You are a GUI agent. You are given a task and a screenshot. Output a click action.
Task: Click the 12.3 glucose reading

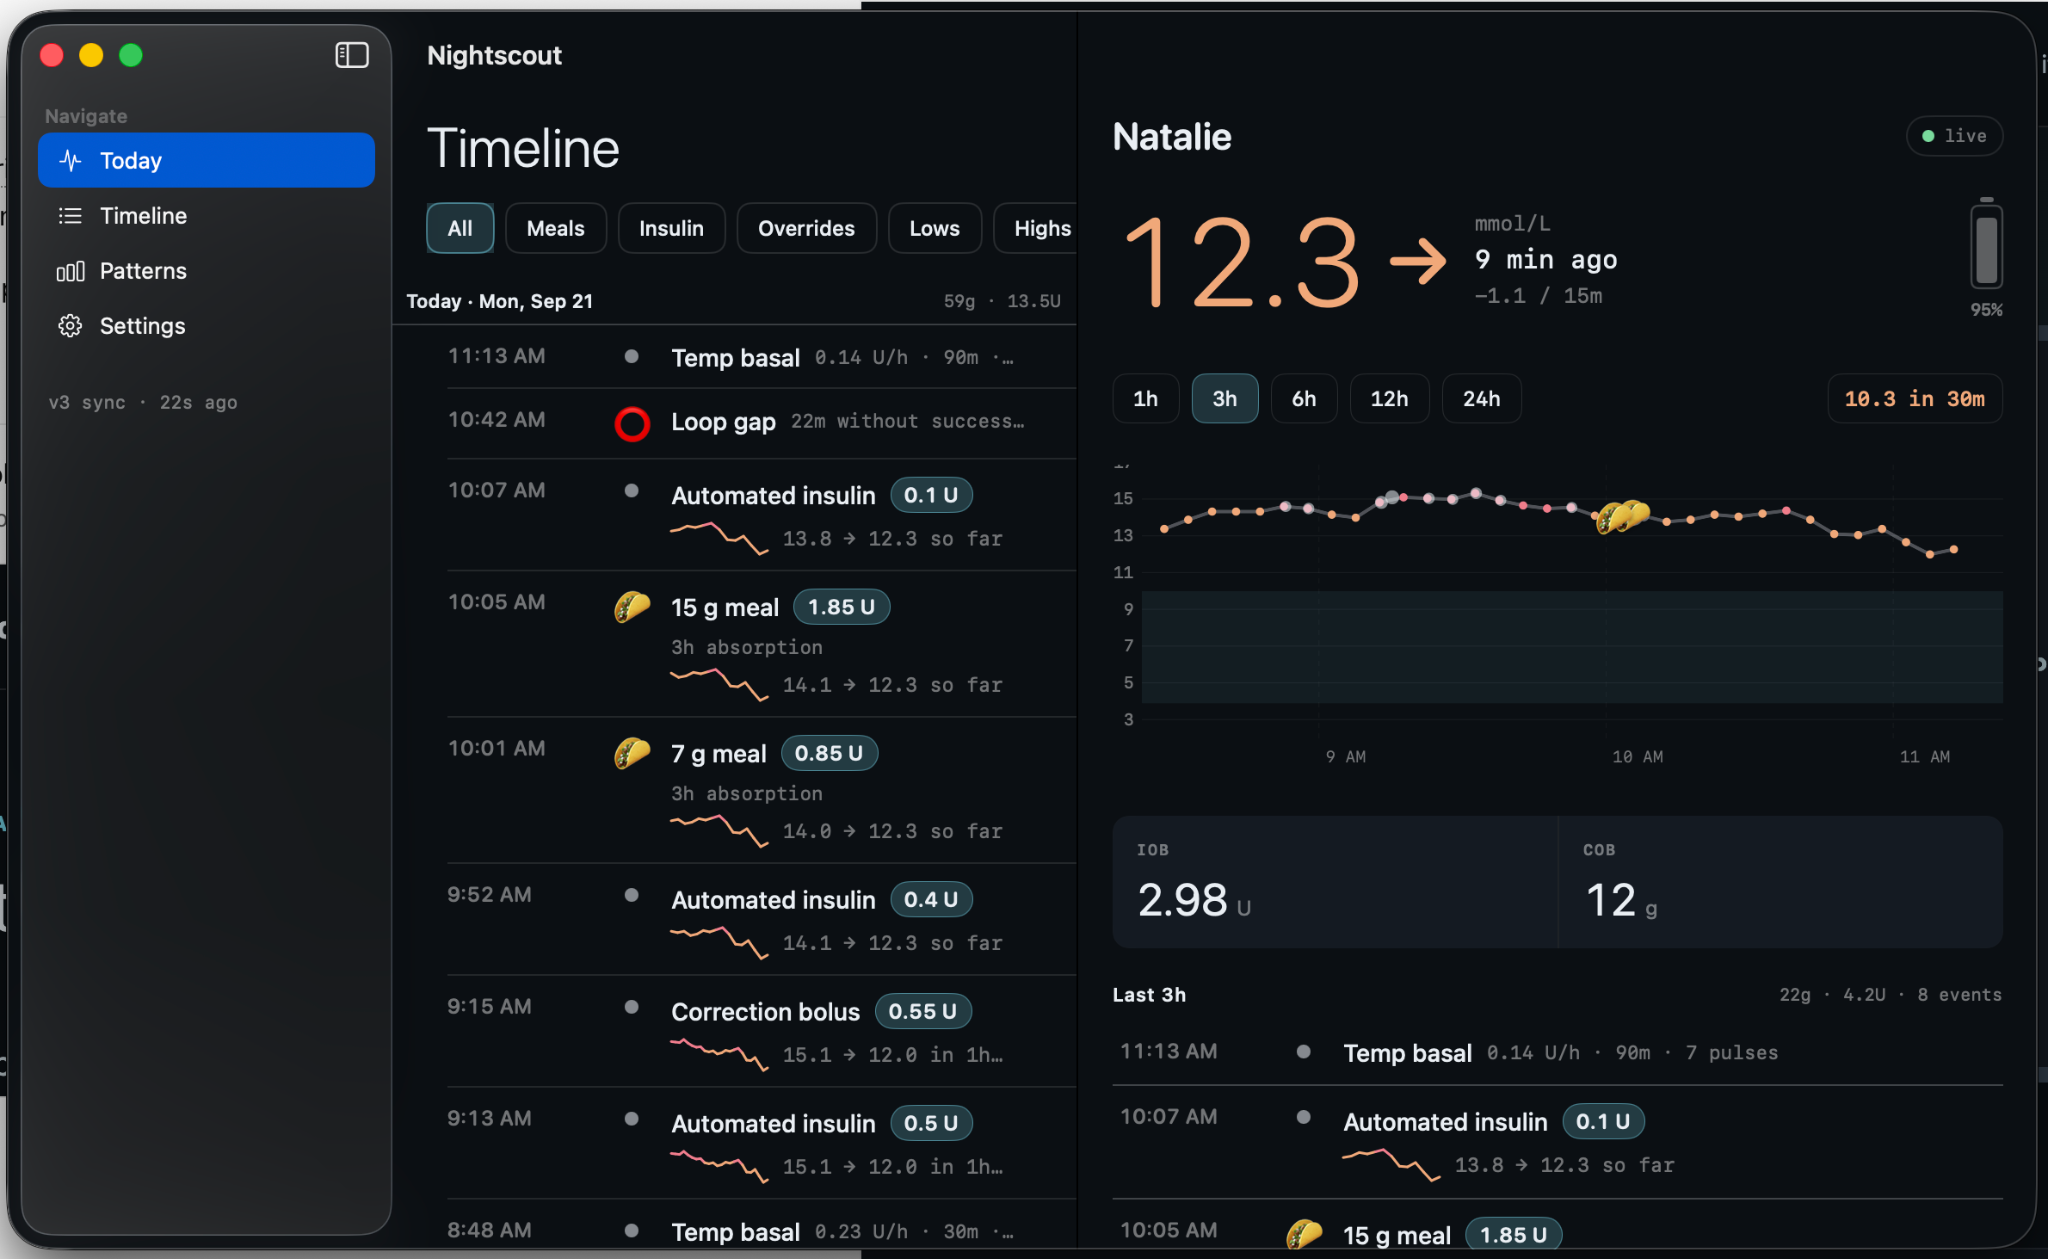click(x=1242, y=262)
